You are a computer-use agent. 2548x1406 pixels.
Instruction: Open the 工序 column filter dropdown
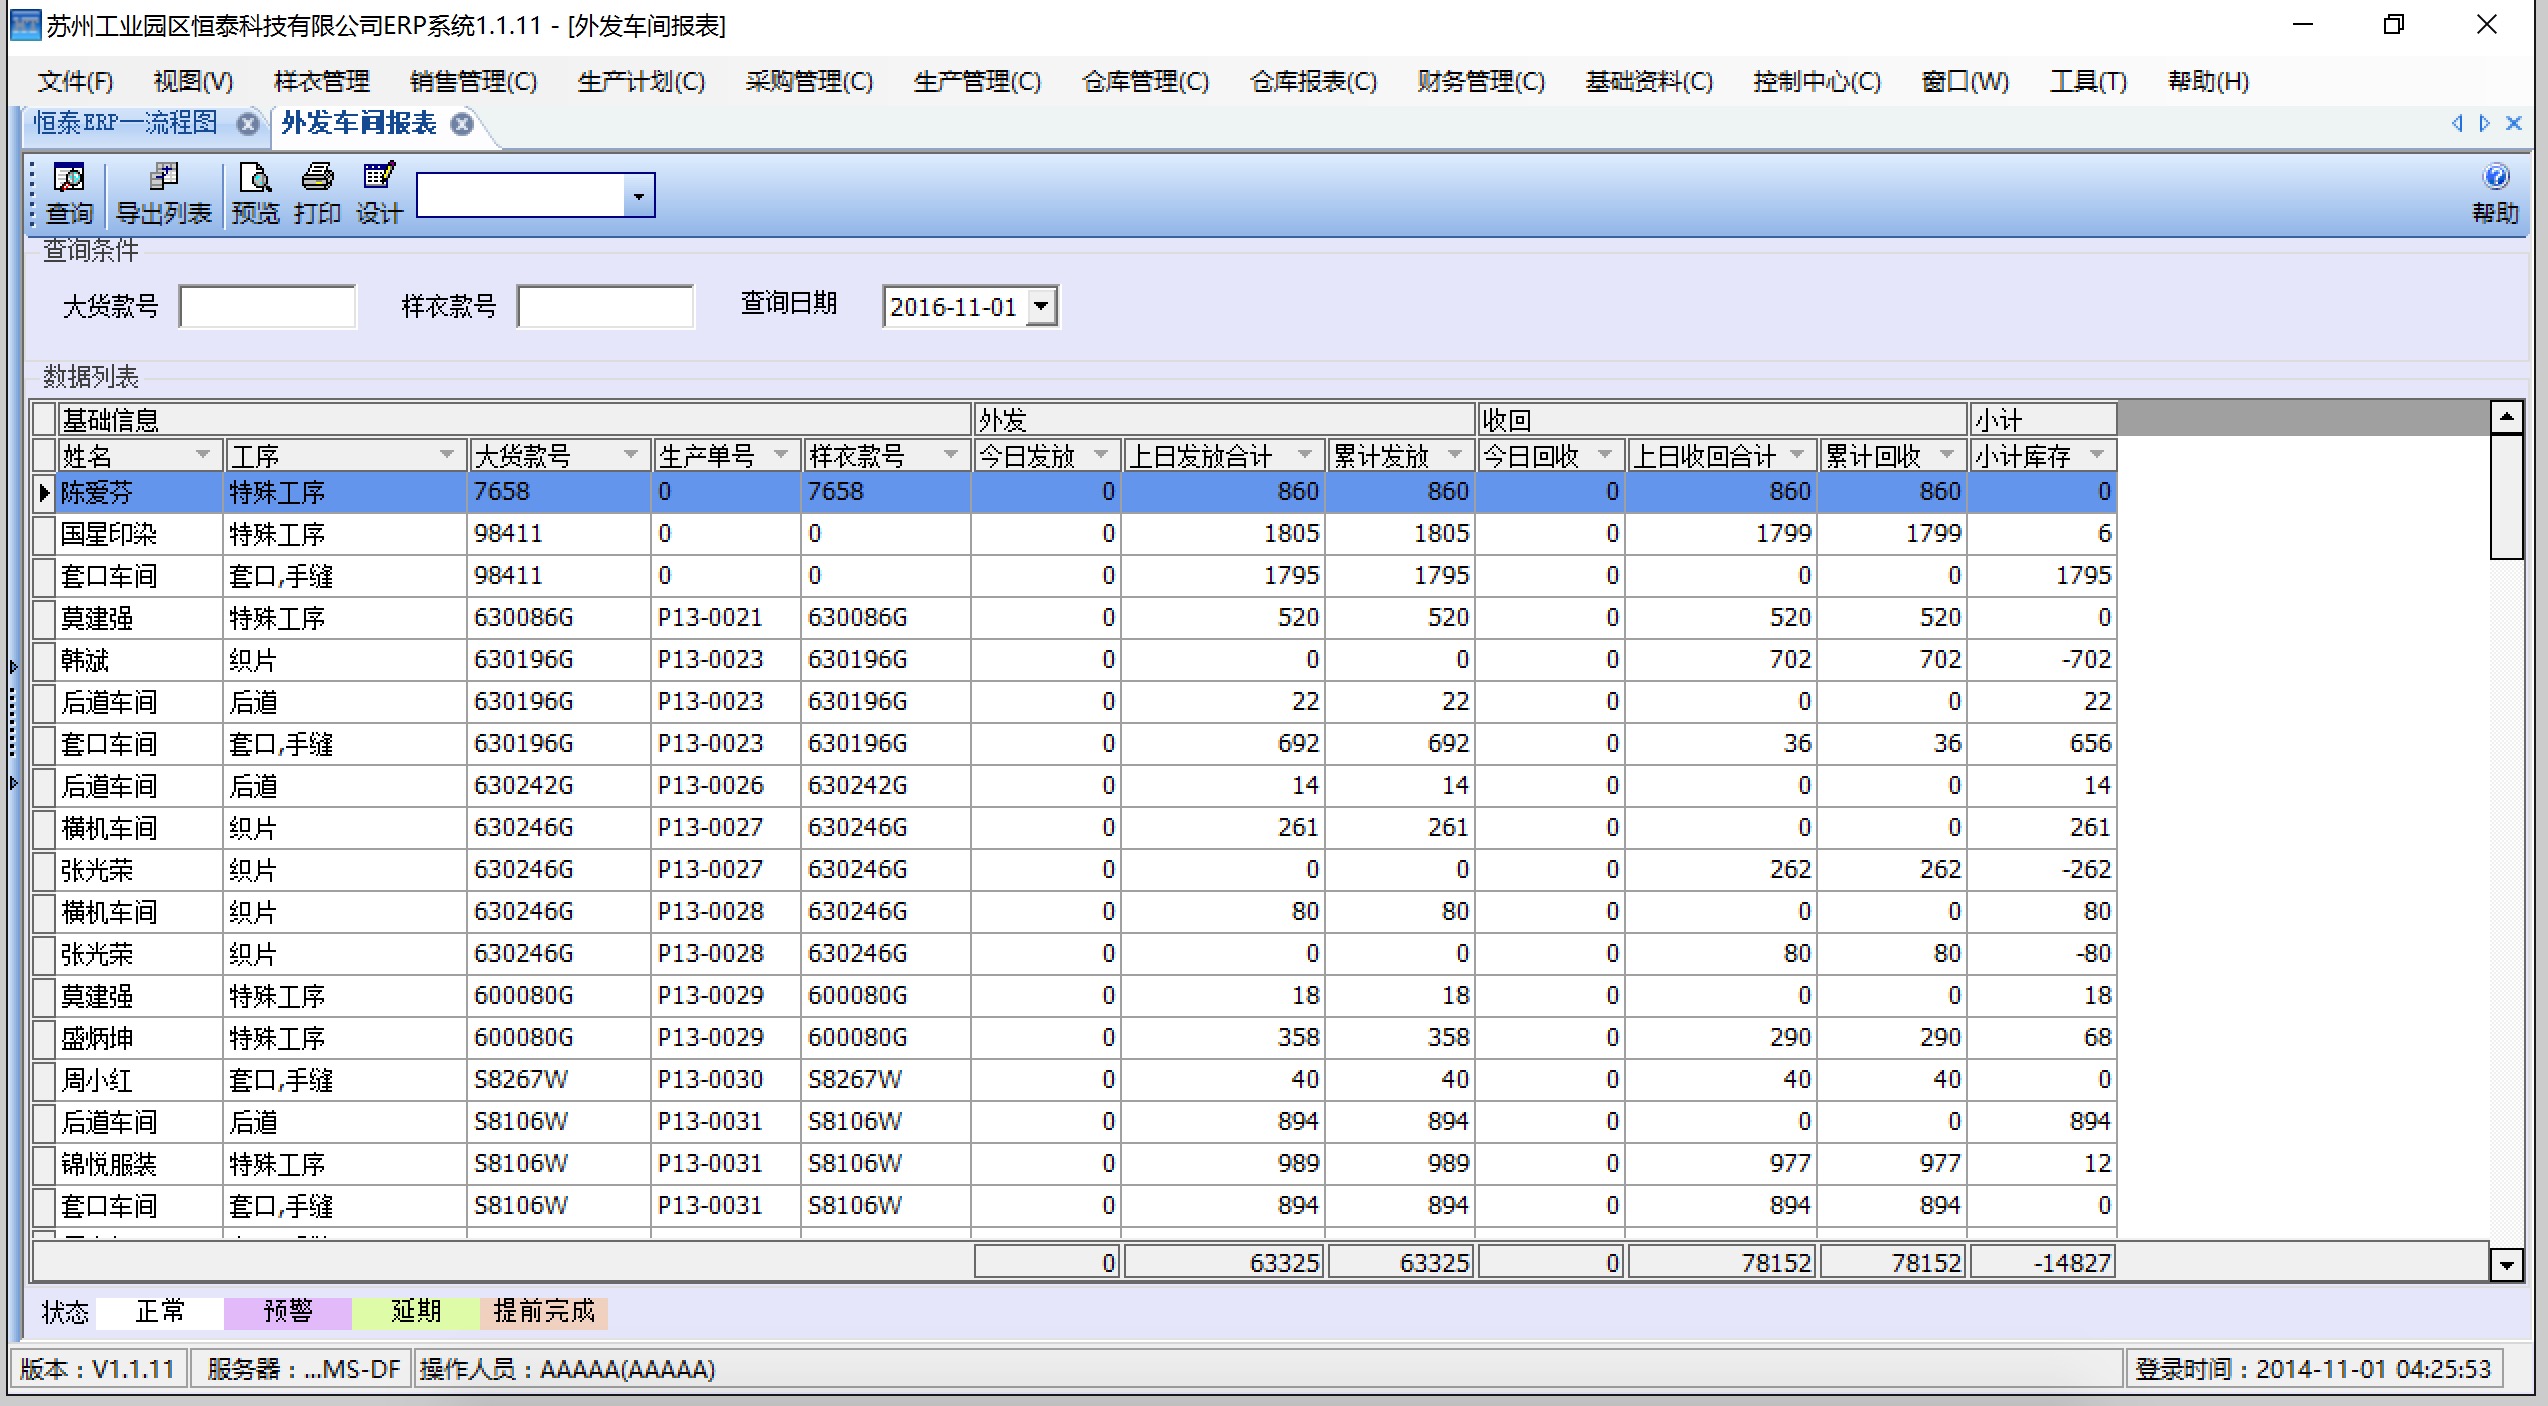(447, 455)
